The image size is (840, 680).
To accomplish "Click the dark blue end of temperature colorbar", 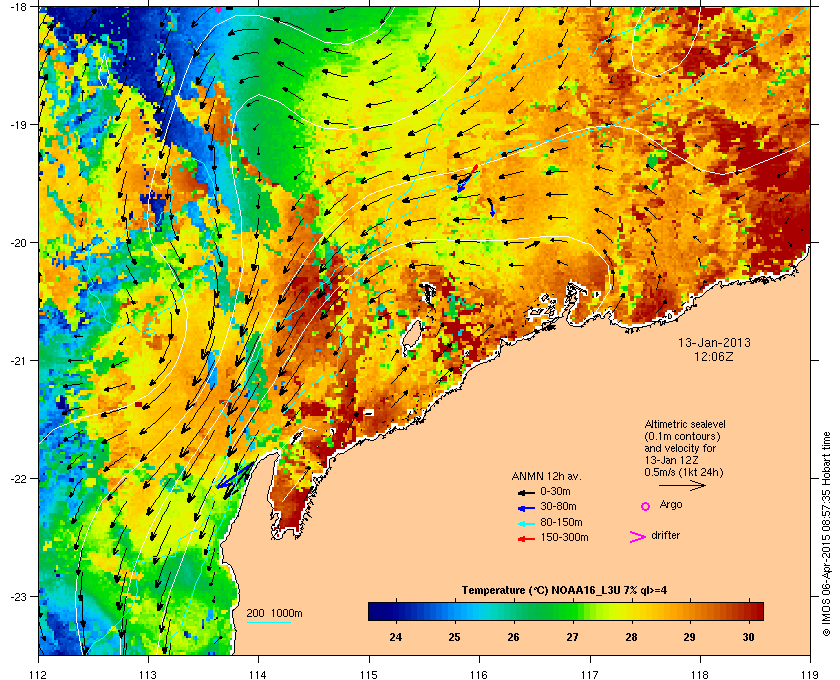I will click(x=376, y=611).
